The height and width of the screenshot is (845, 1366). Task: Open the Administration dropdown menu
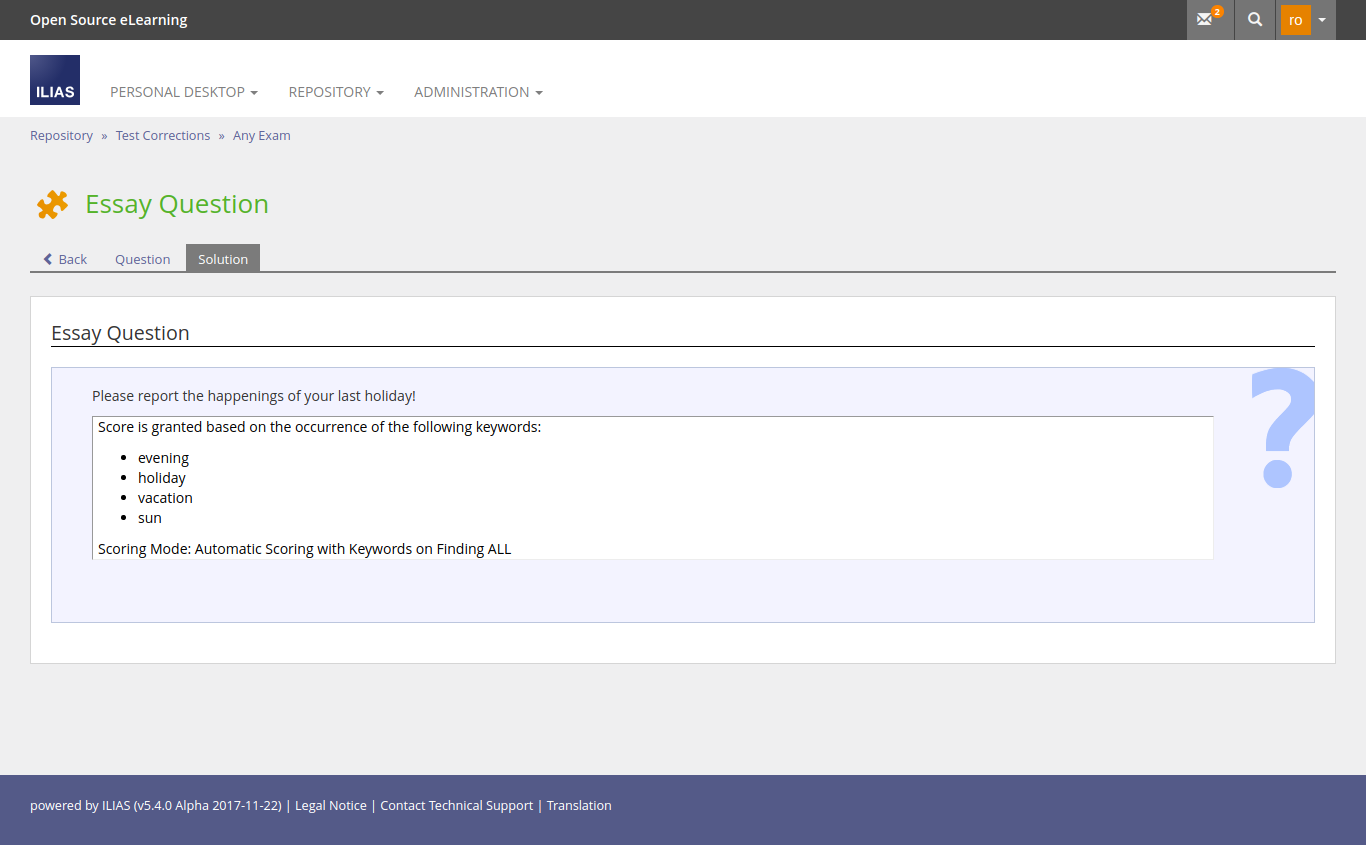click(478, 92)
